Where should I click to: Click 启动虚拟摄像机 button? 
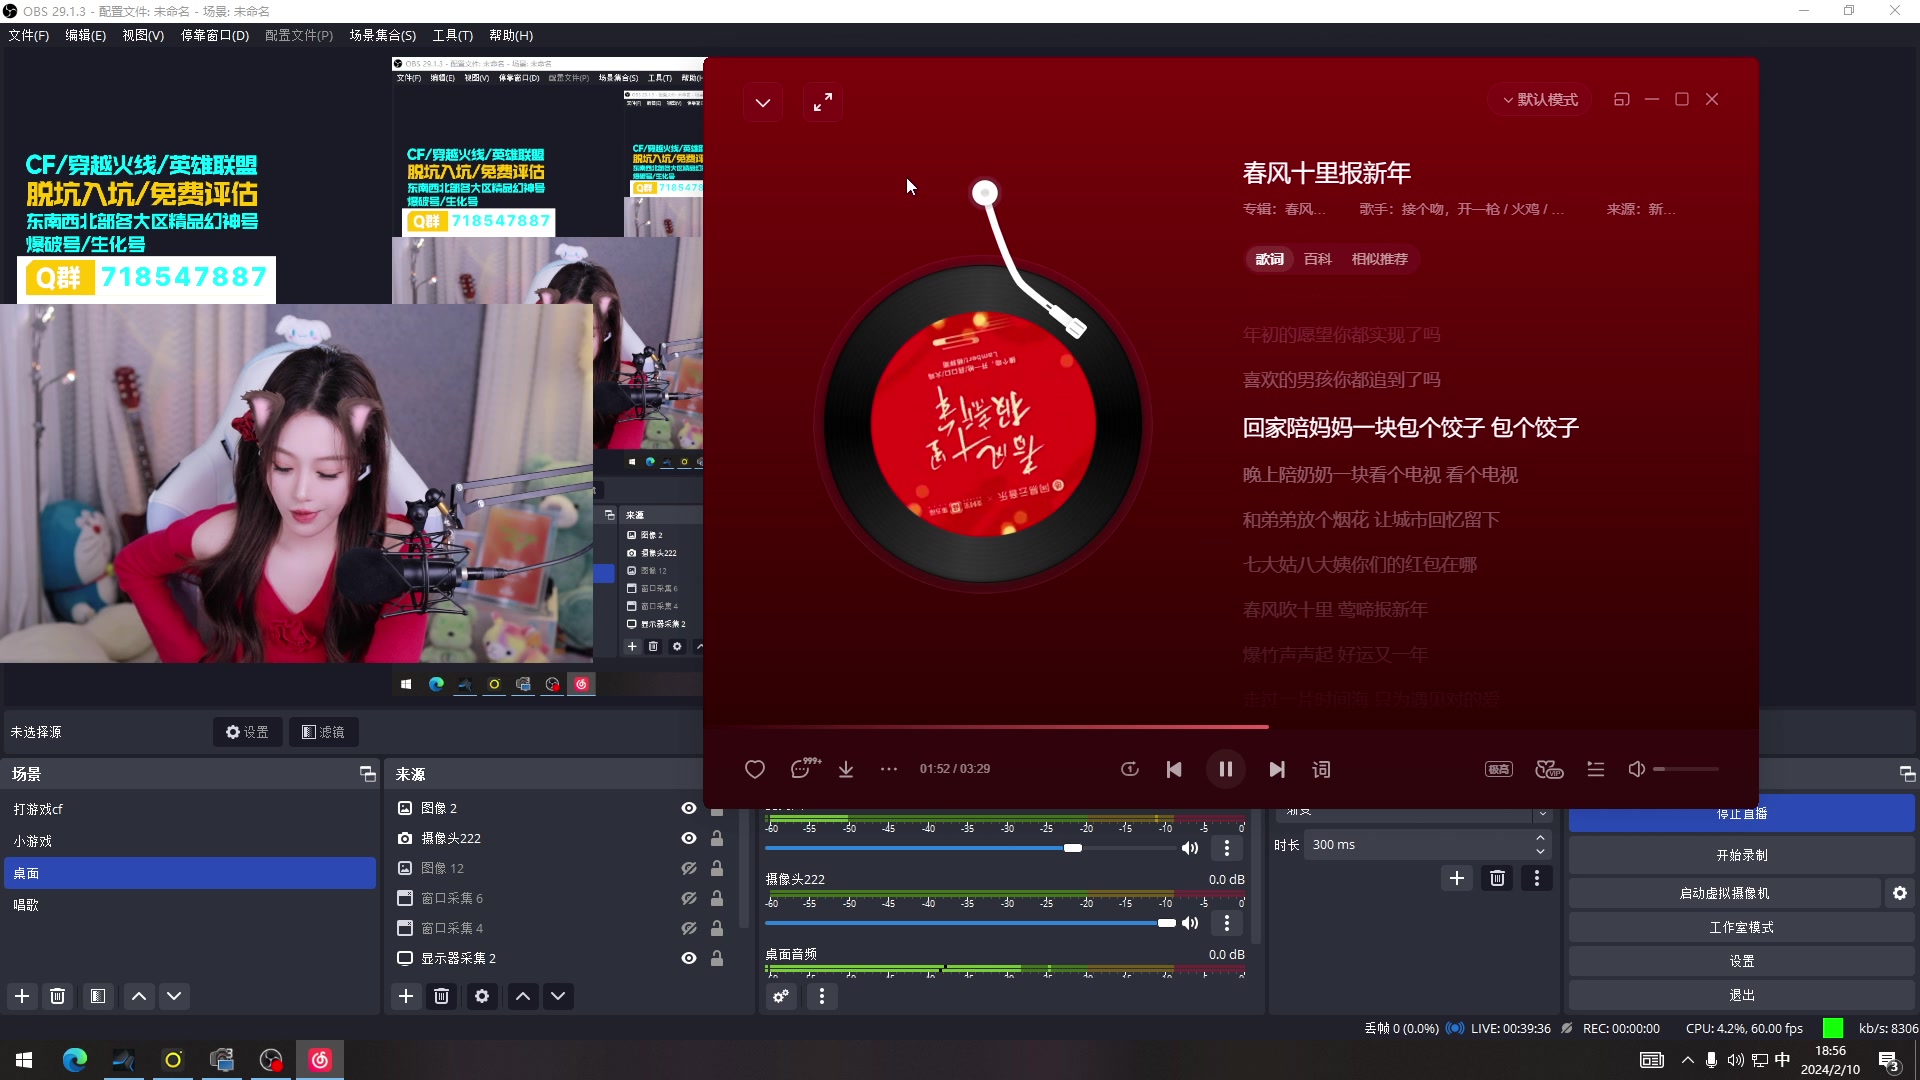point(1724,893)
